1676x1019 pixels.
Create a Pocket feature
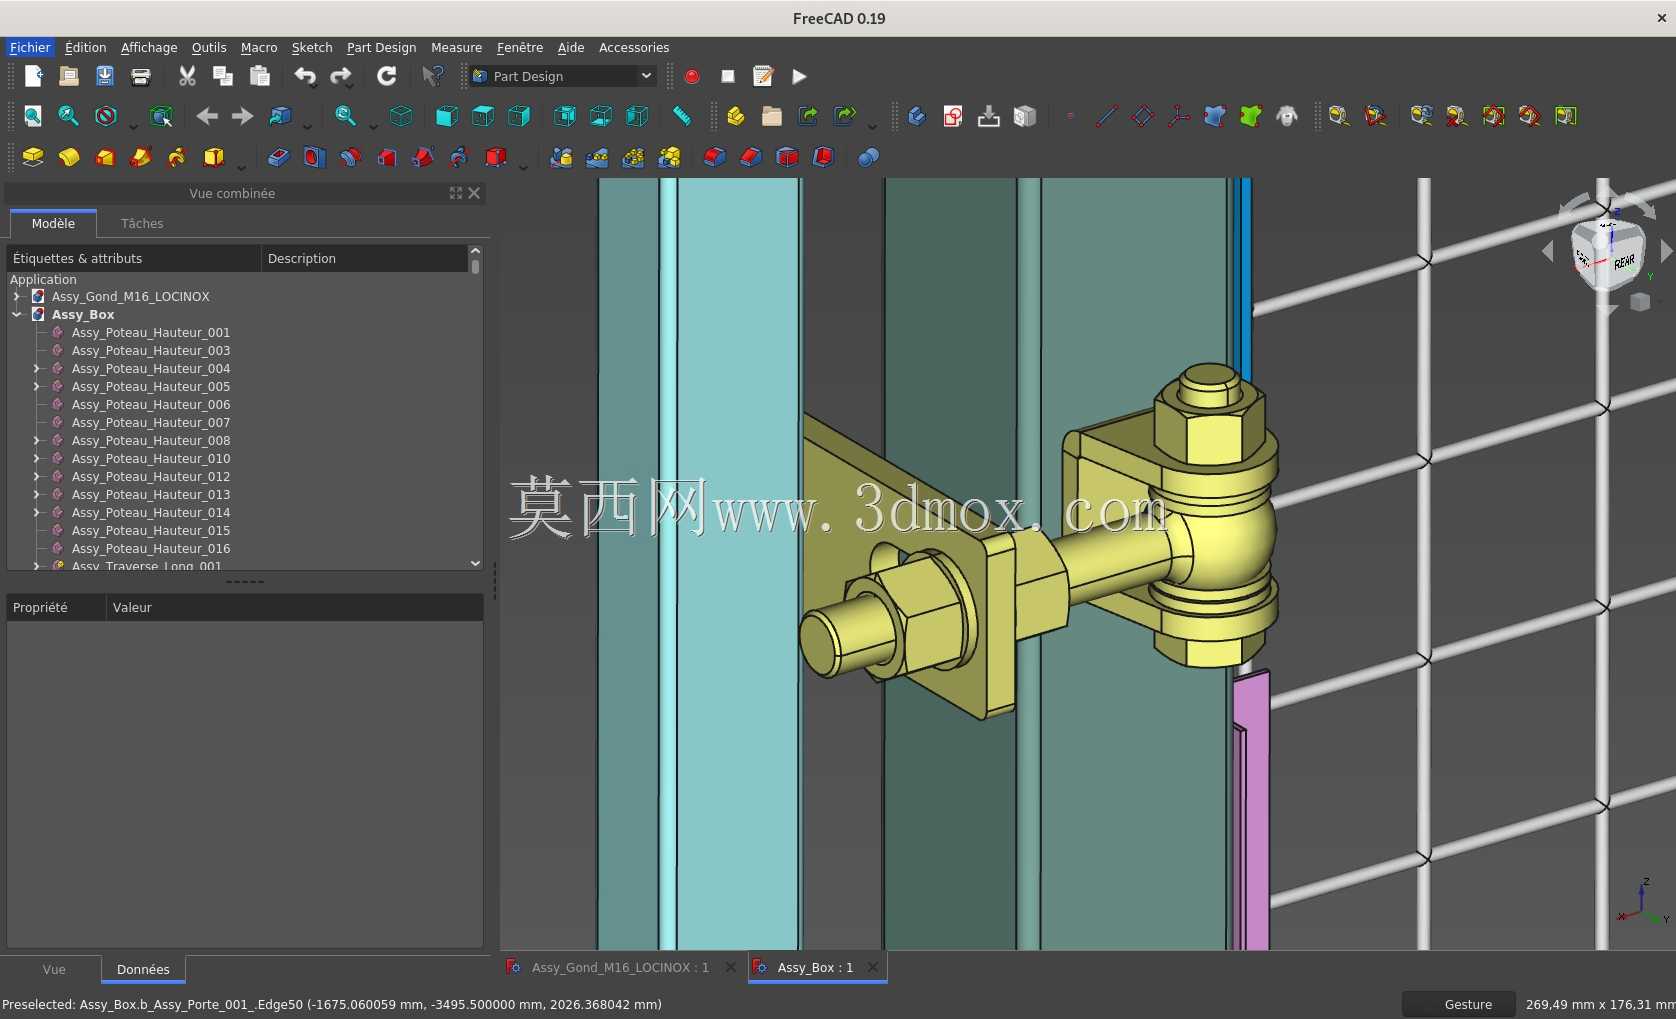279,157
